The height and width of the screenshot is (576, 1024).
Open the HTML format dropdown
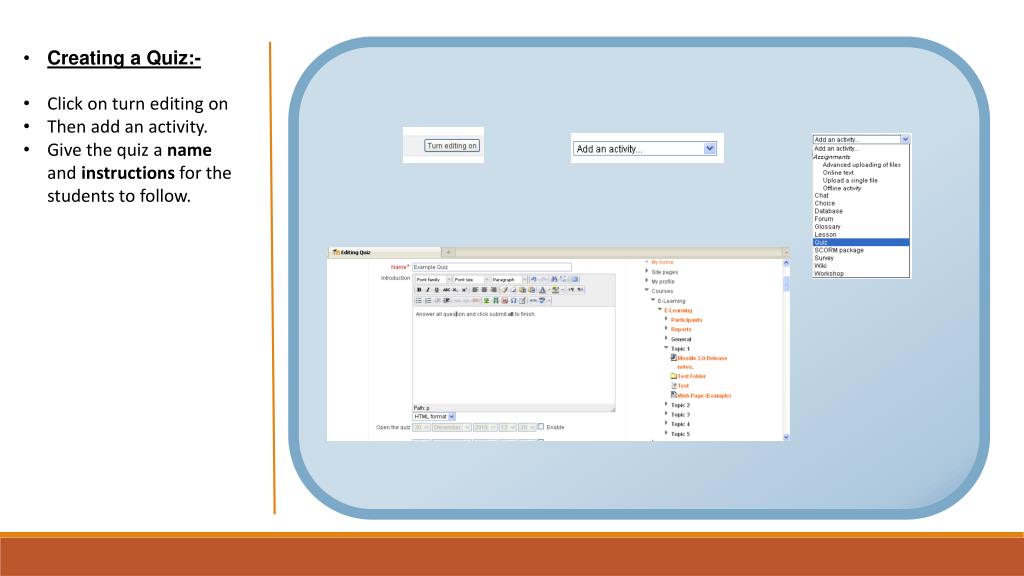434,416
